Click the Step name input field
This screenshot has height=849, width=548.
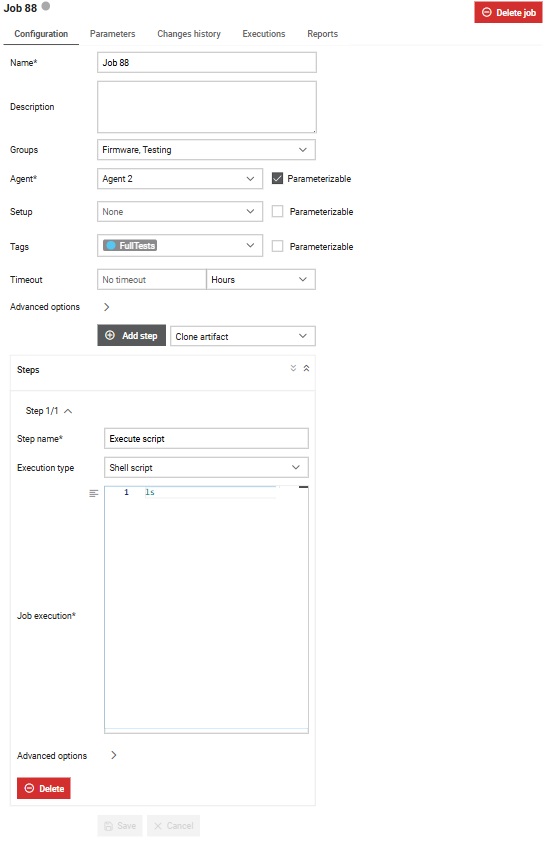(x=206, y=439)
